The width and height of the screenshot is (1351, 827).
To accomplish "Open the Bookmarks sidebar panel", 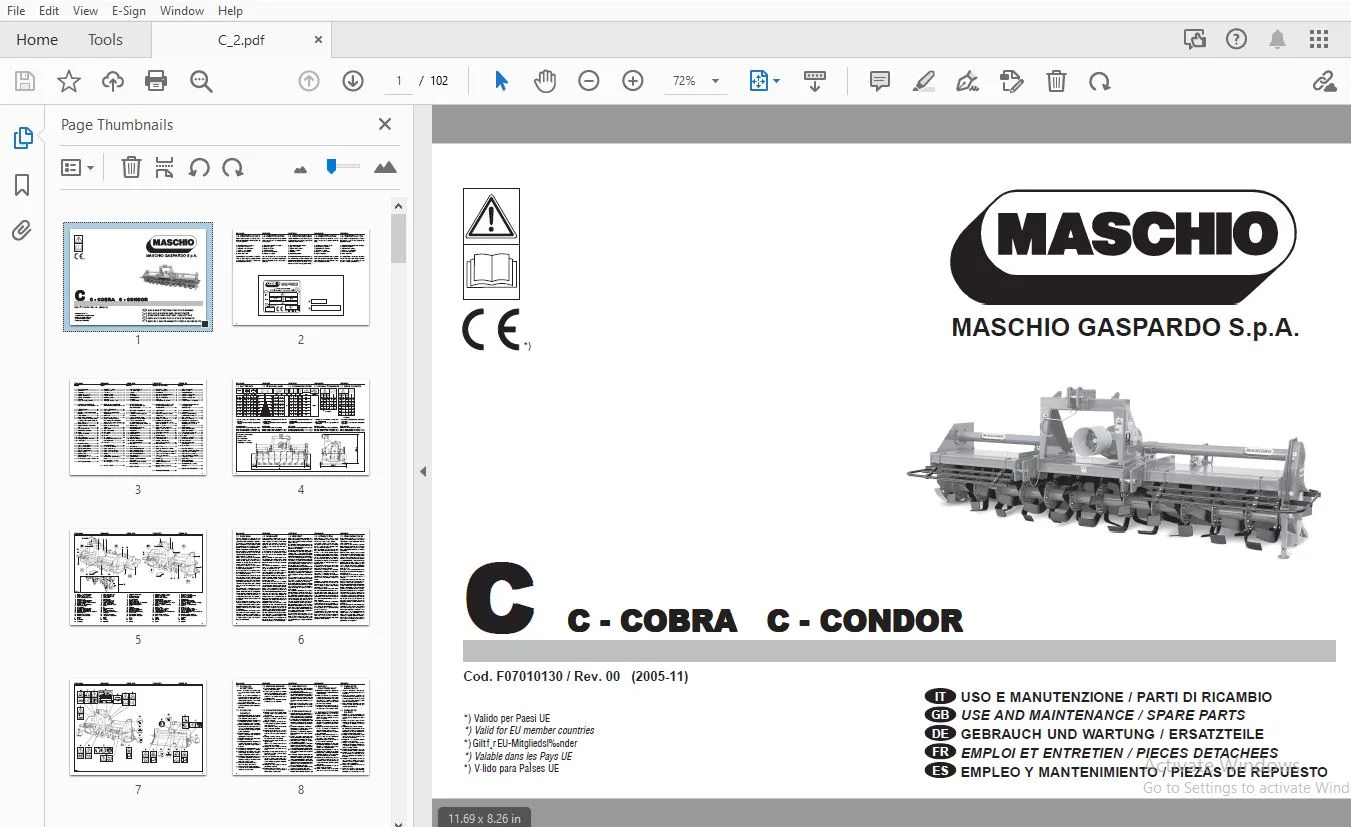I will pyautogui.click(x=22, y=185).
